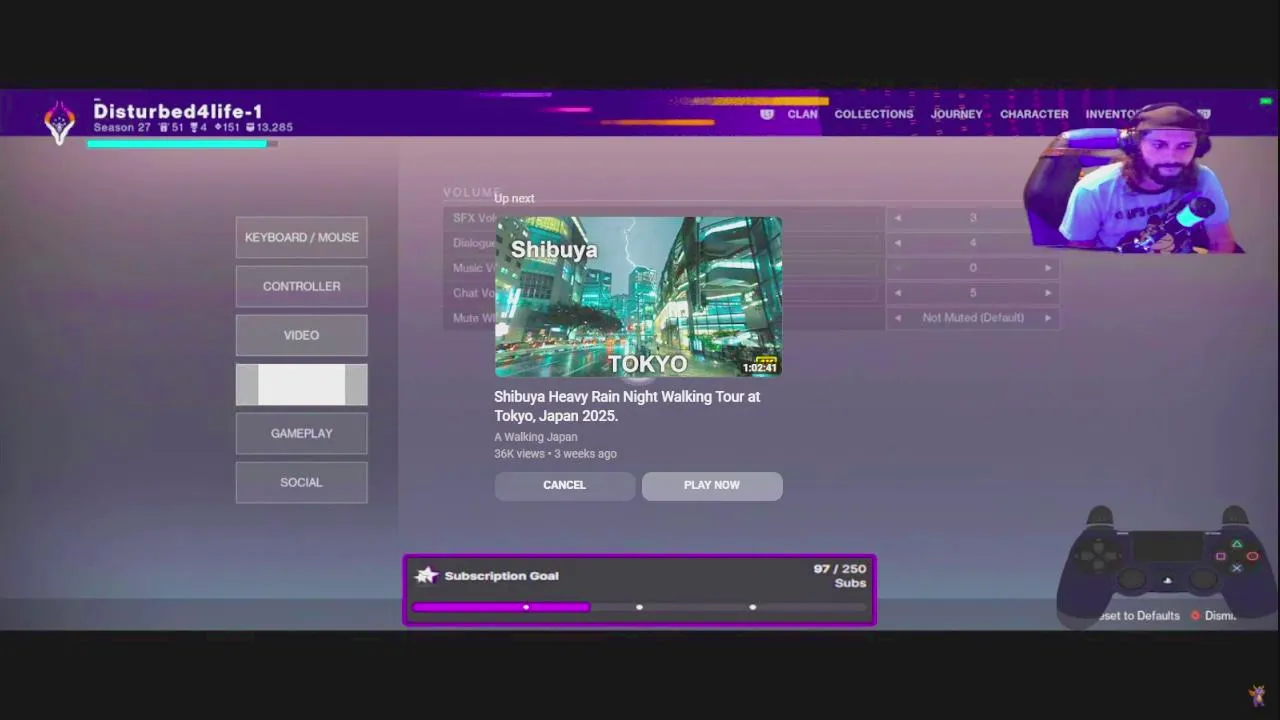Open the CLAN tab

(x=802, y=114)
